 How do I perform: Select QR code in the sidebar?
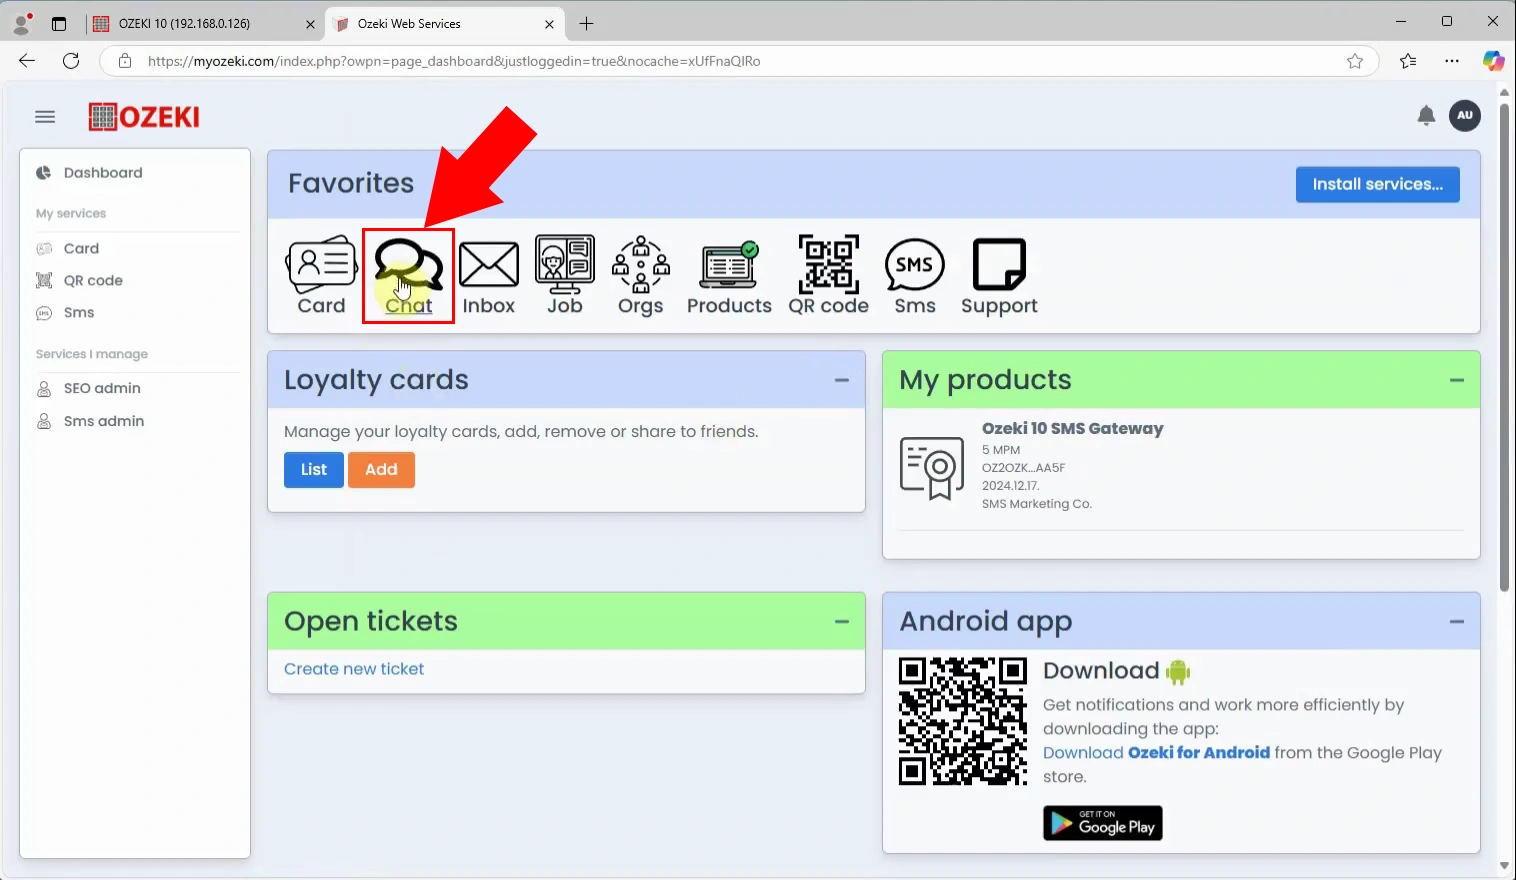(93, 280)
